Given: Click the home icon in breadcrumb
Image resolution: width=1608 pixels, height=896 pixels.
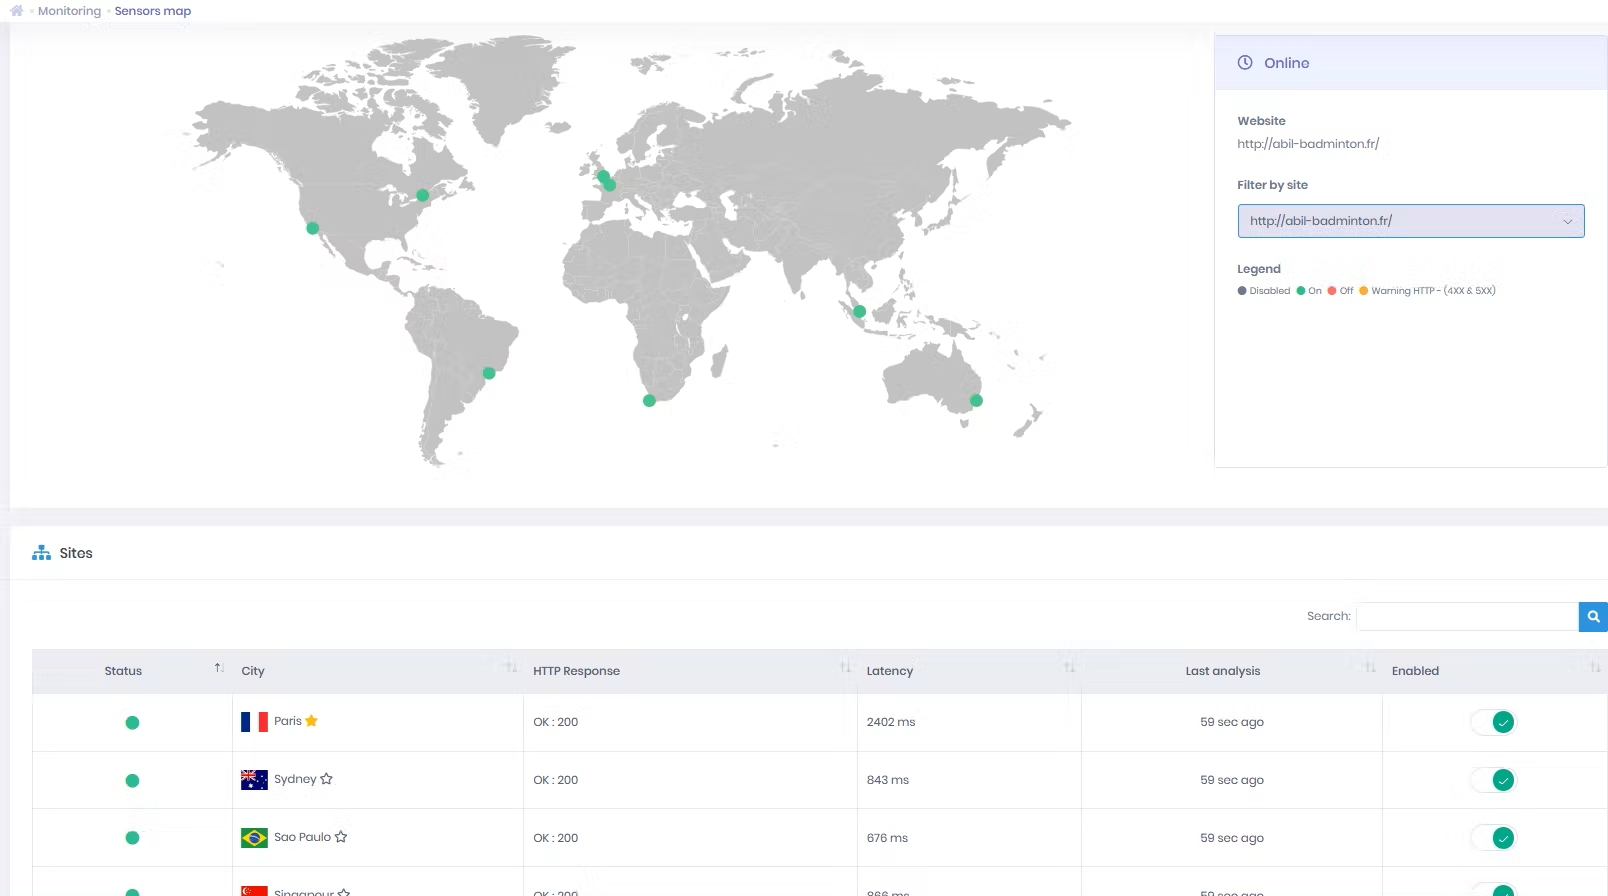Looking at the screenshot, I should (17, 11).
